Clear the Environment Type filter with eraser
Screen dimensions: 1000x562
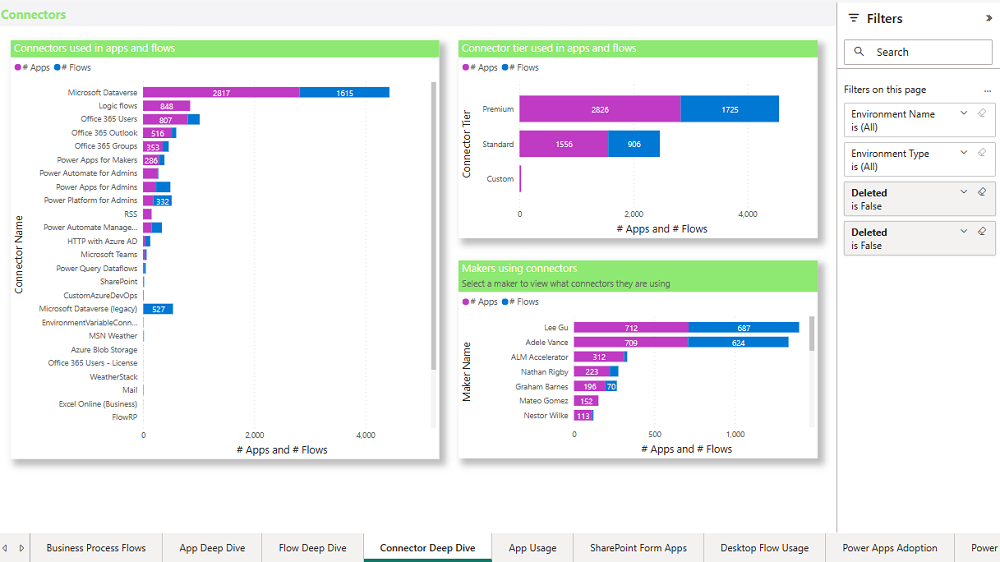tap(981, 153)
